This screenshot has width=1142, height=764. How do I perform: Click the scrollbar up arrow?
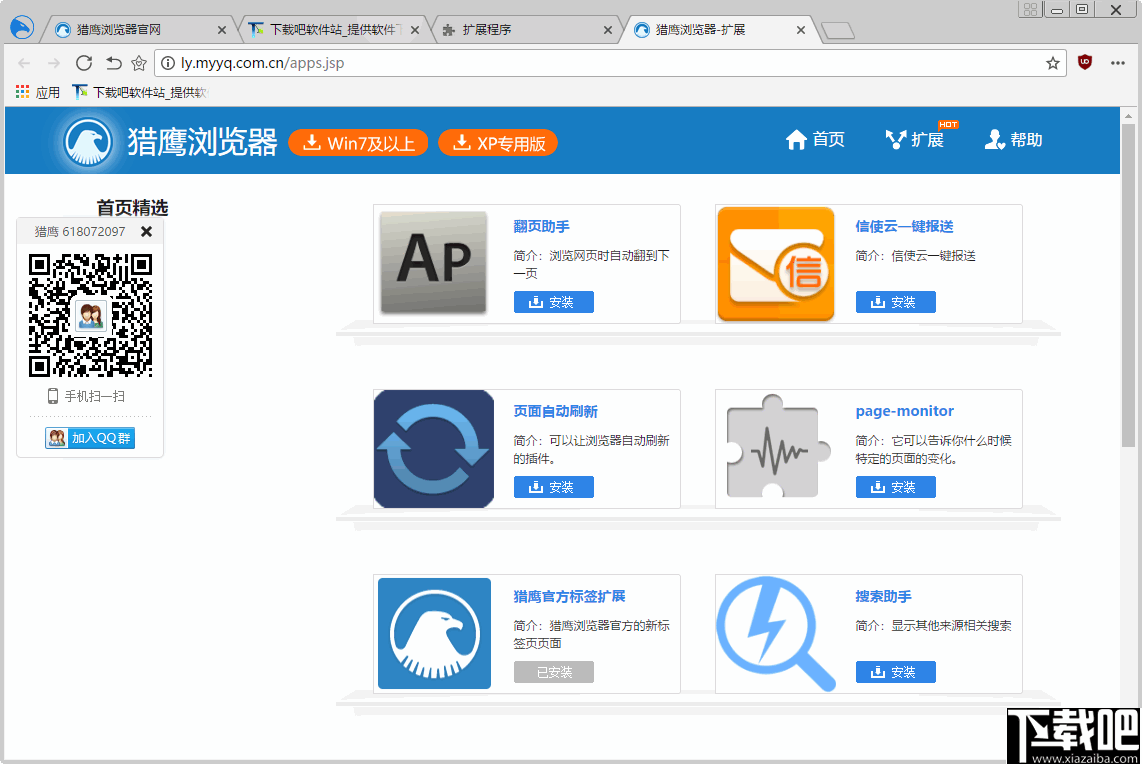click(1128, 116)
